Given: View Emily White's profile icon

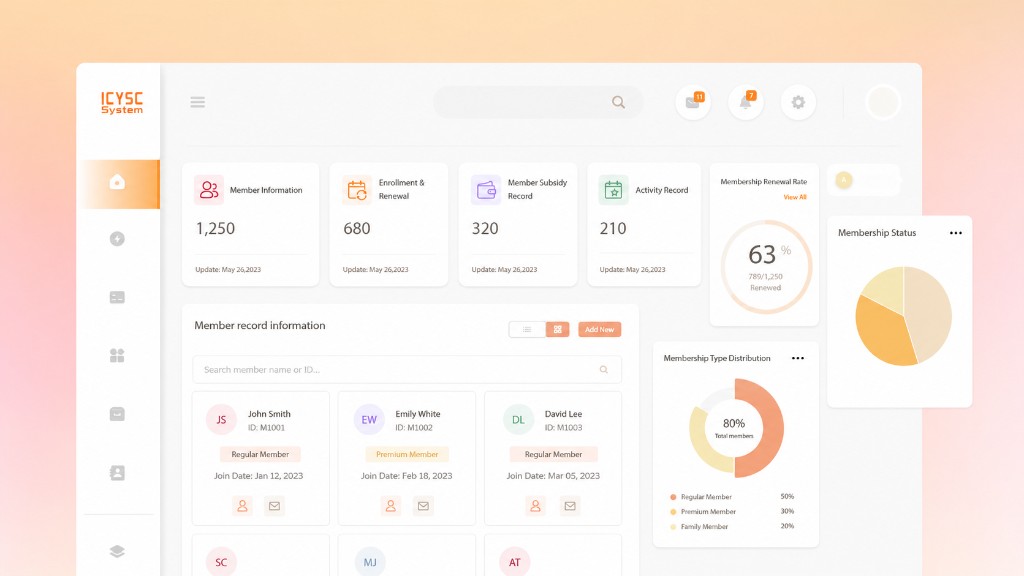Looking at the screenshot, I should point(391,505).
